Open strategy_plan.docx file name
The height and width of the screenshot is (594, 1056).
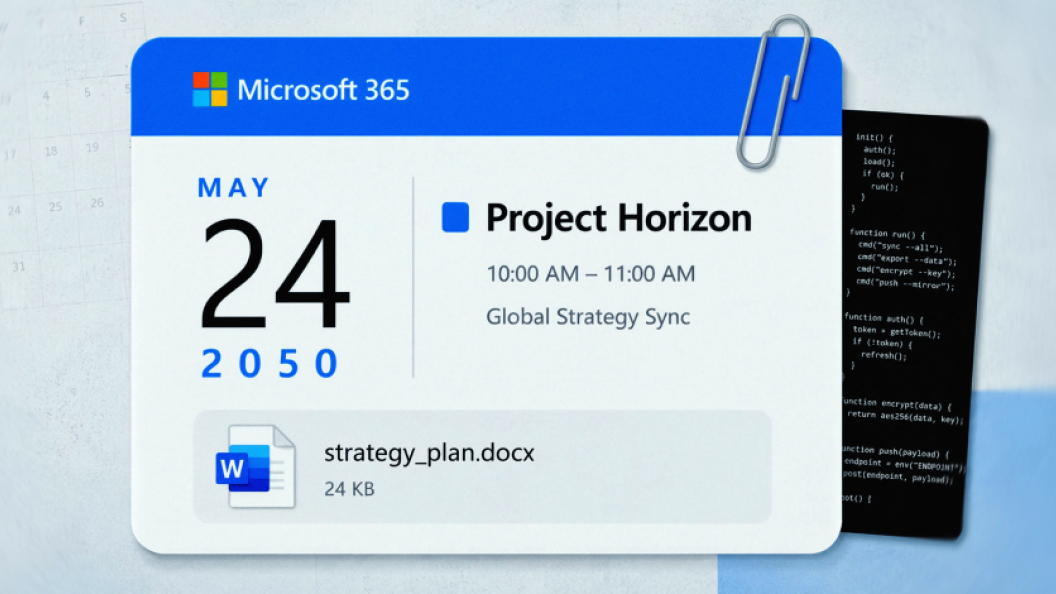[429, 453]
